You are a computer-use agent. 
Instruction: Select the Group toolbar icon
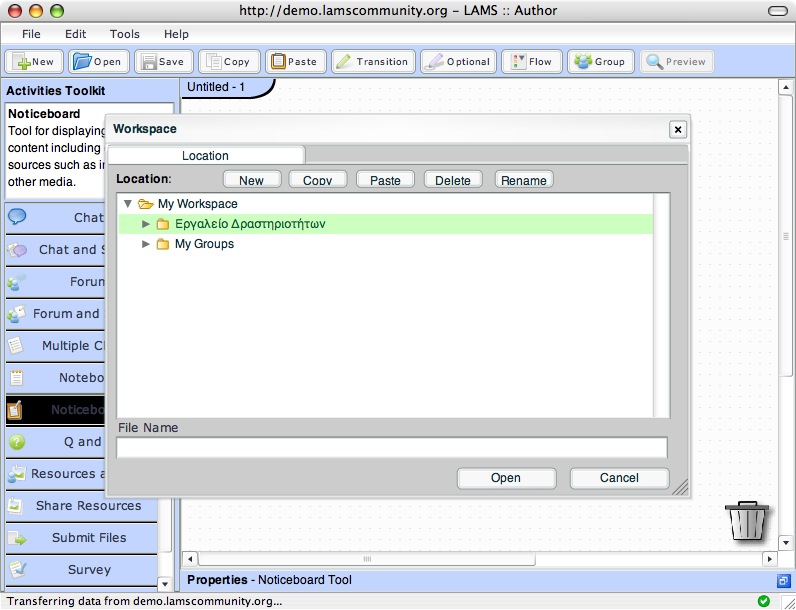tap(582, 62)
